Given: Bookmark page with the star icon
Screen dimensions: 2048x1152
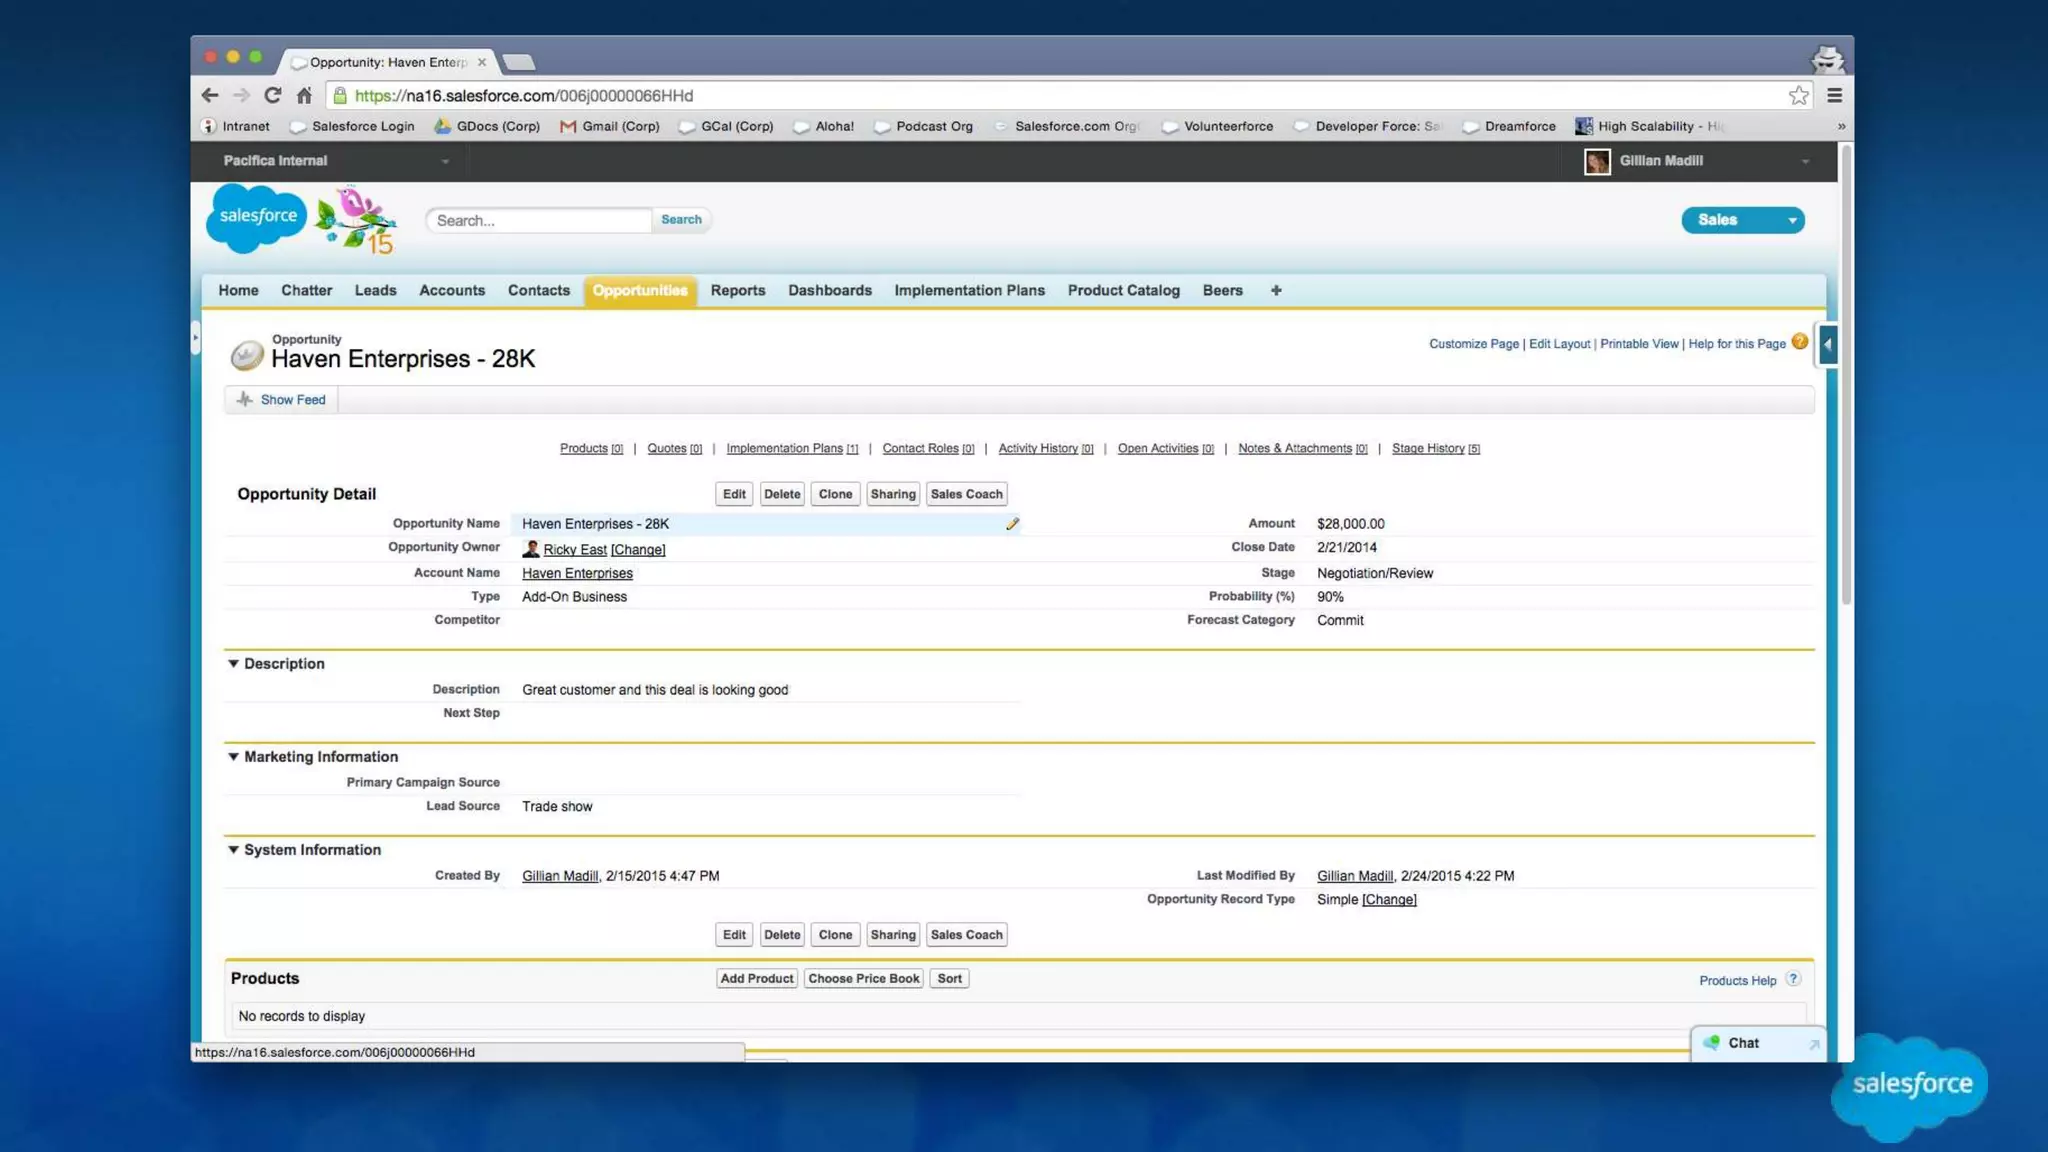Looking at the screenshot, I should (x=1798, y=95).
